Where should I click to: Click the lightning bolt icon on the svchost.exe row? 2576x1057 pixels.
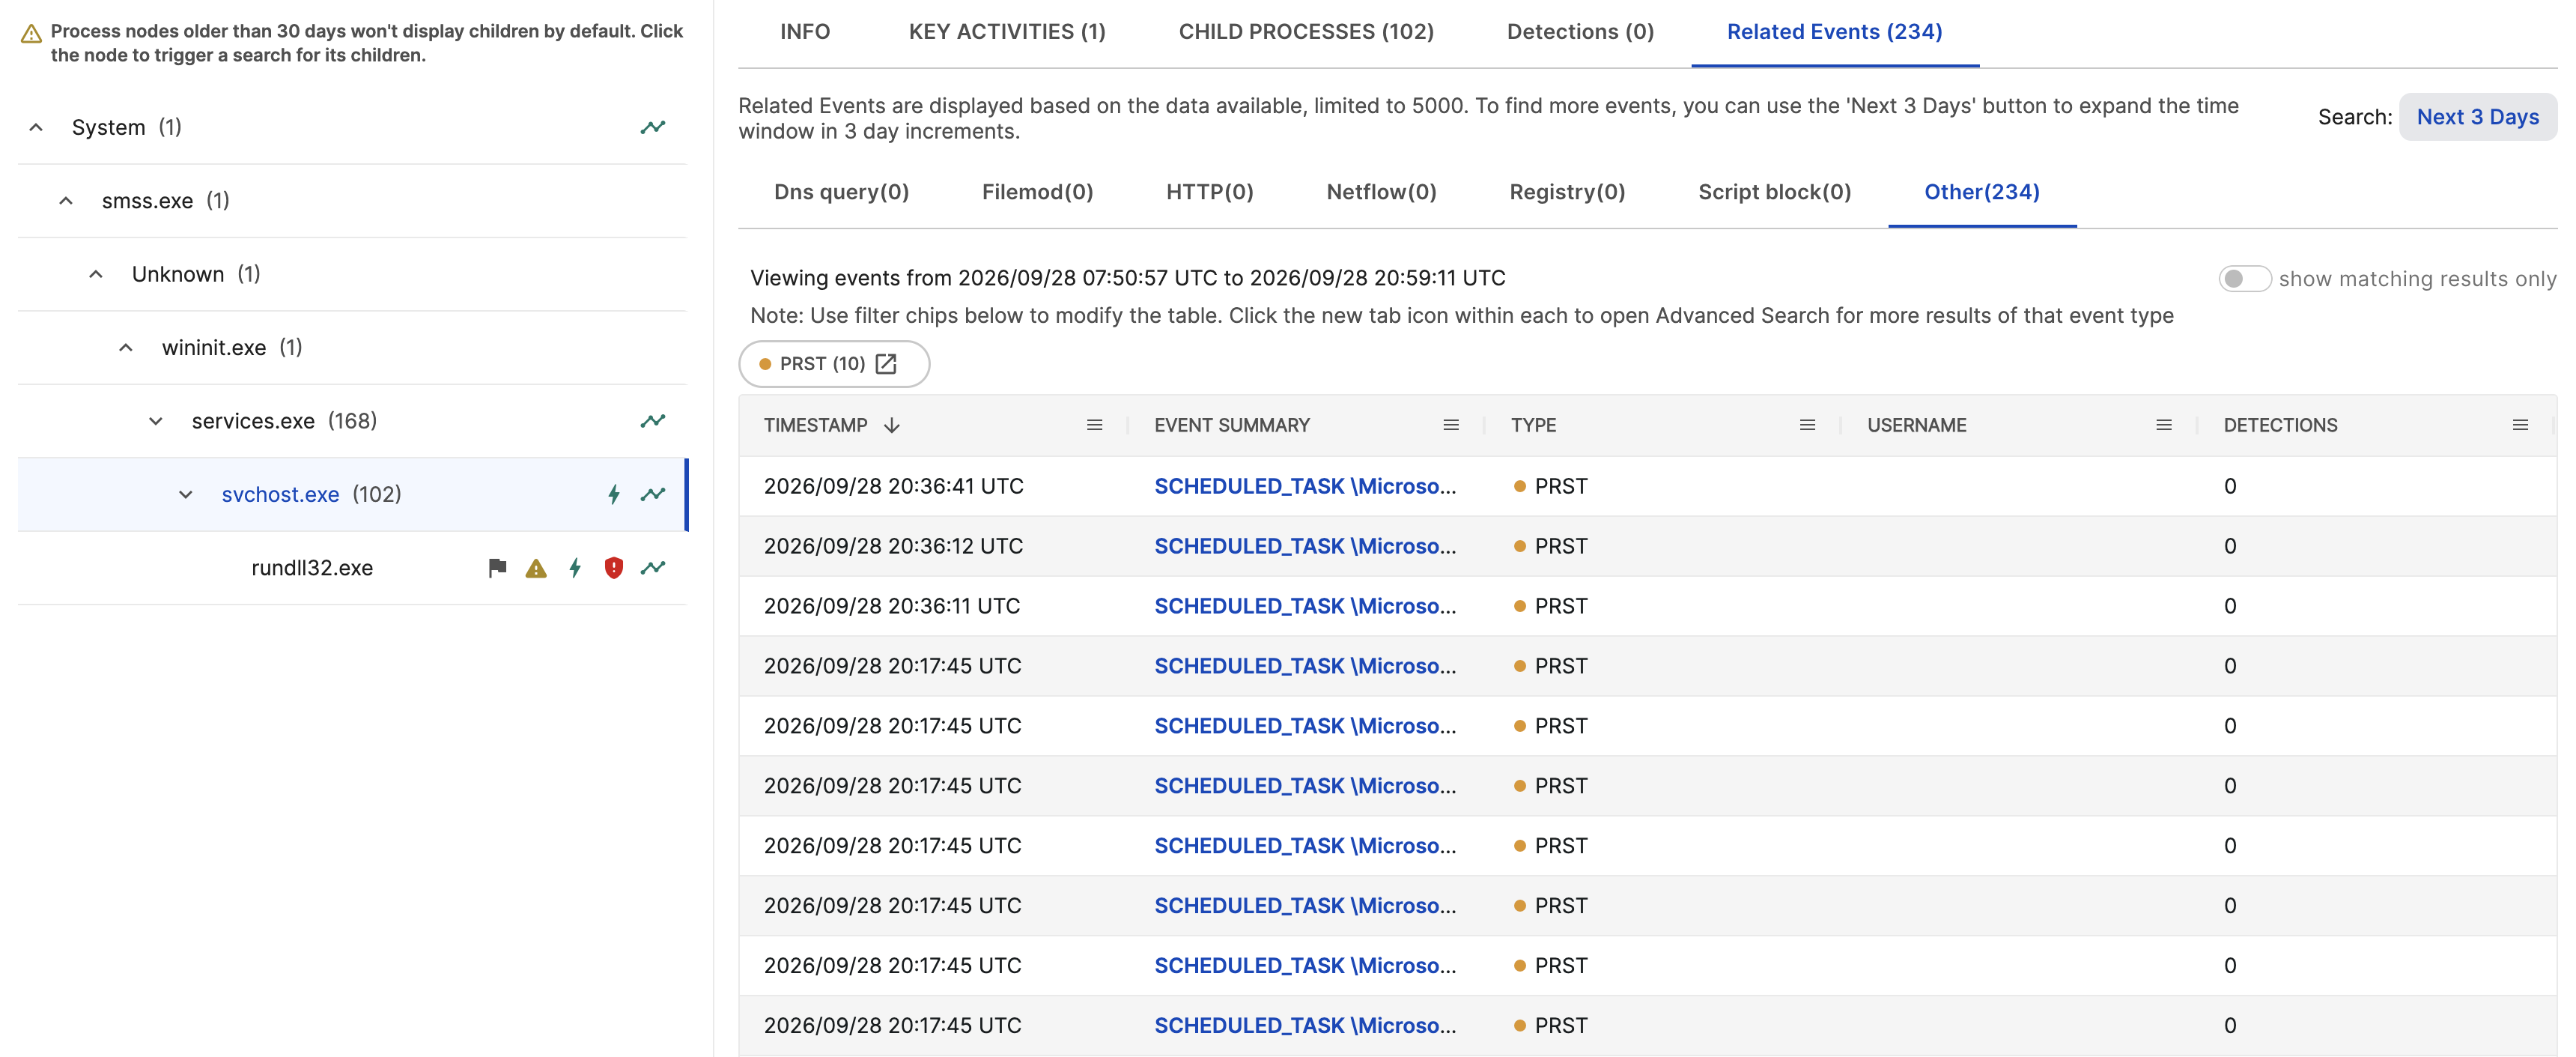pyautogui.click(x=614, y=494)
